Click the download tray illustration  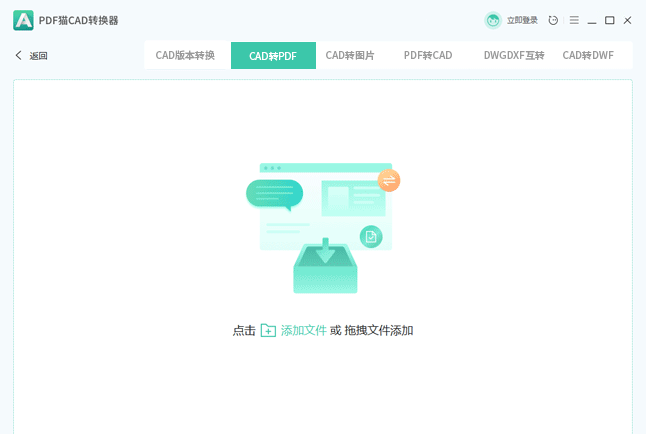tap(325, 264)
